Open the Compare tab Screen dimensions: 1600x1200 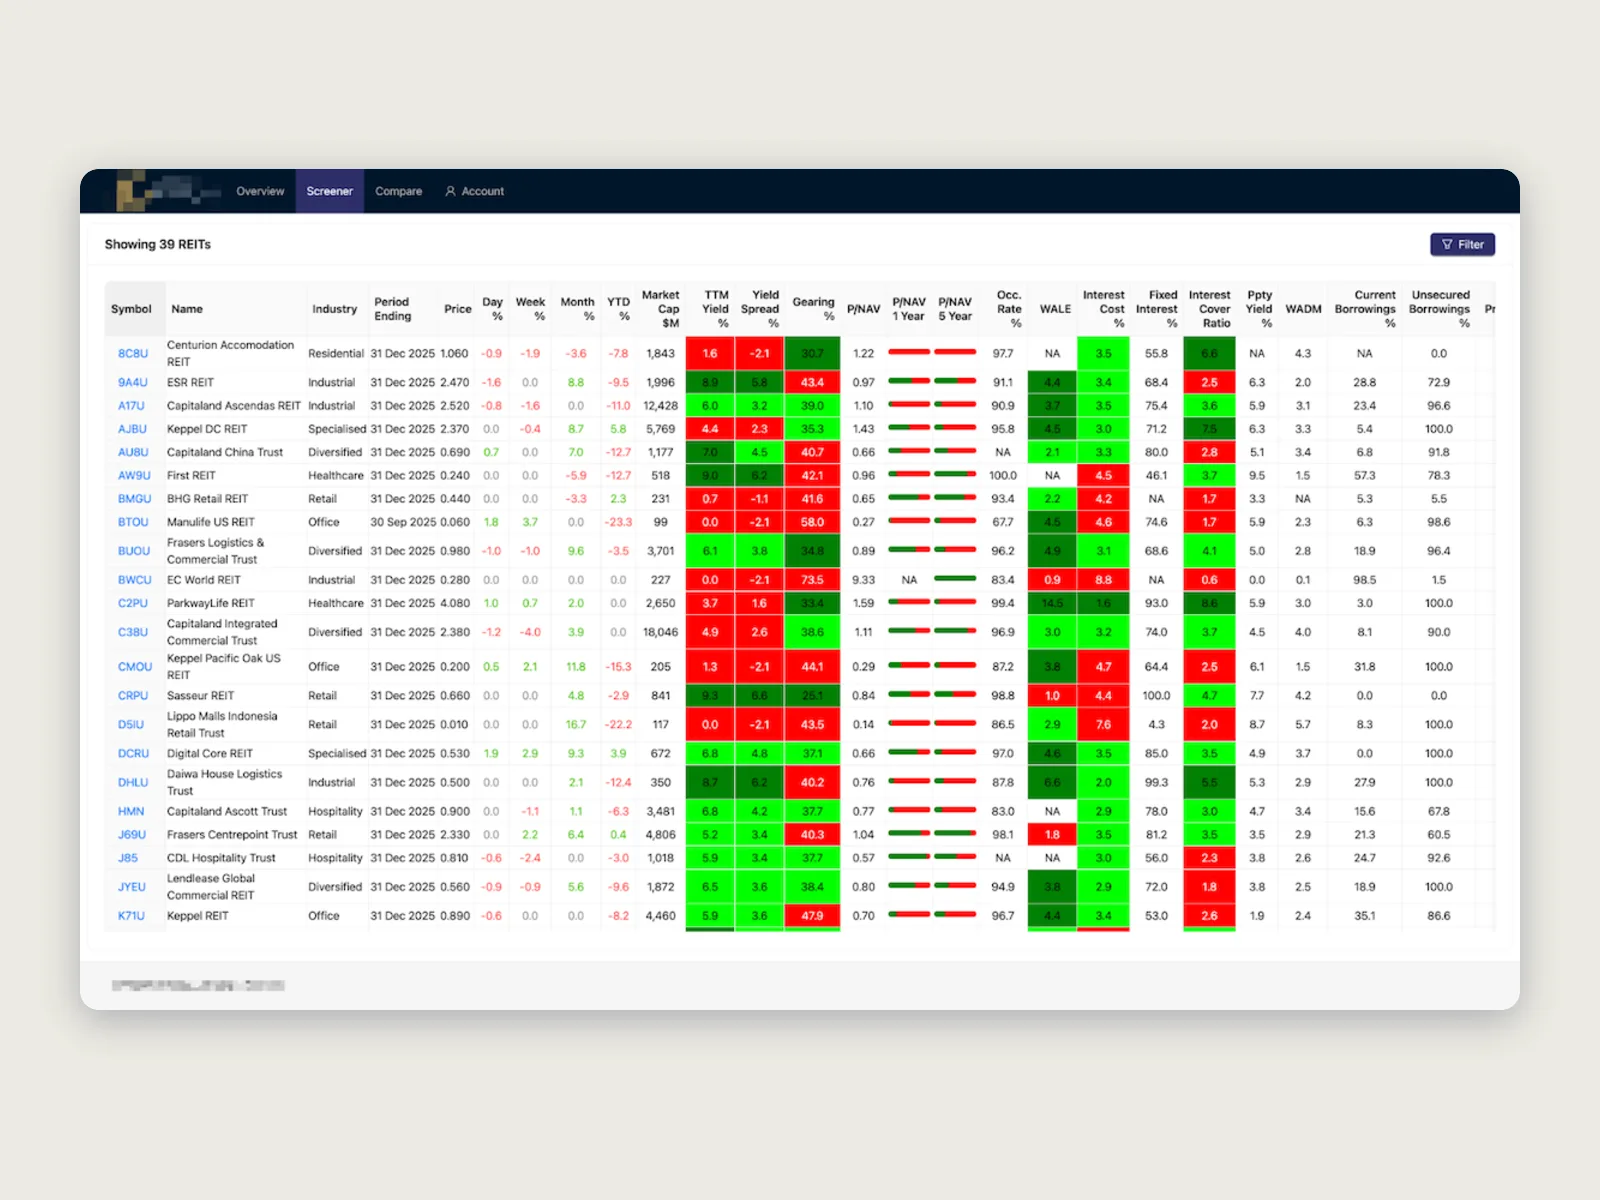(398, 191)
